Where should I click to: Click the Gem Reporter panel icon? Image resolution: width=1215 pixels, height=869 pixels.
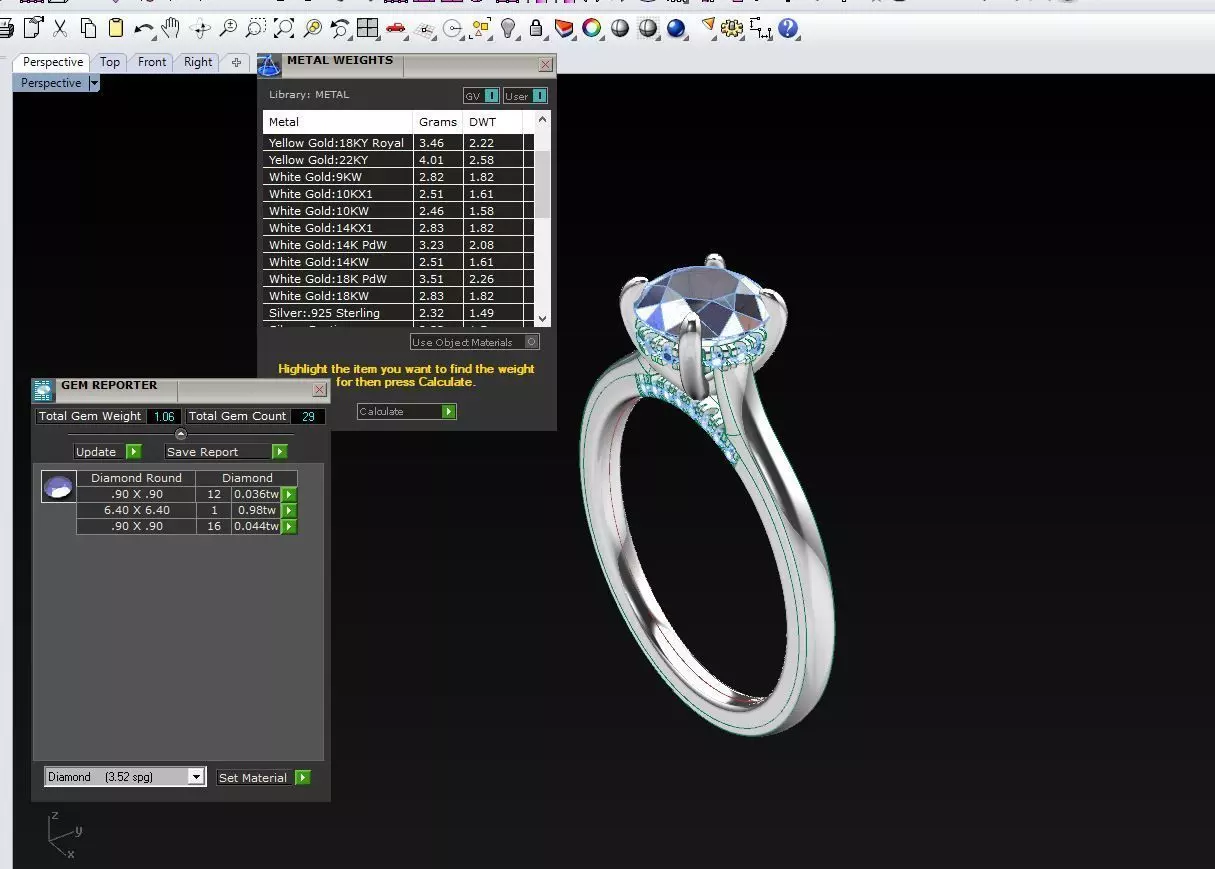tap(43, 390)
